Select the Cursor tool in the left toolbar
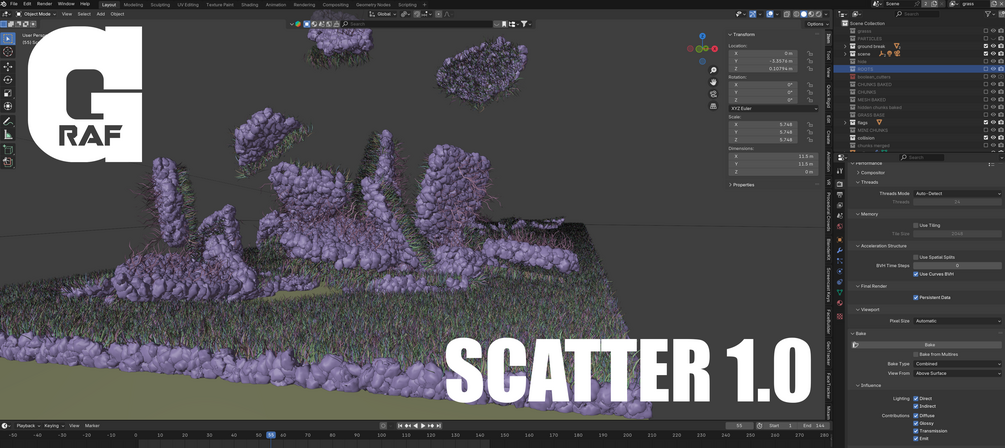Viewport: 1005px width, 448px height. (x=8, y=52)
